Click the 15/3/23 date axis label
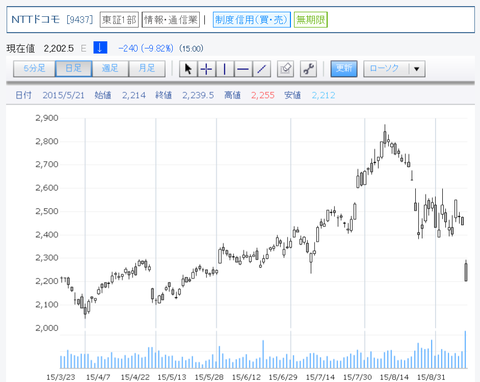Image resolution: width=480 pixels, height=382 pixels. [61, 377]
